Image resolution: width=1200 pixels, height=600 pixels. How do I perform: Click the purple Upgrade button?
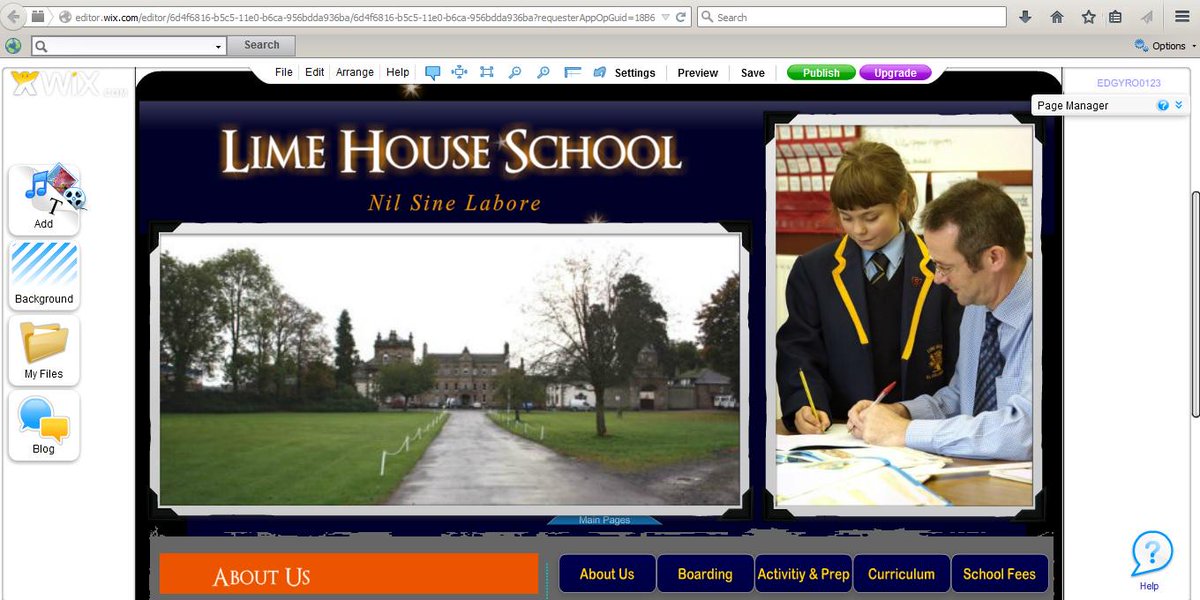click(895, 73)
